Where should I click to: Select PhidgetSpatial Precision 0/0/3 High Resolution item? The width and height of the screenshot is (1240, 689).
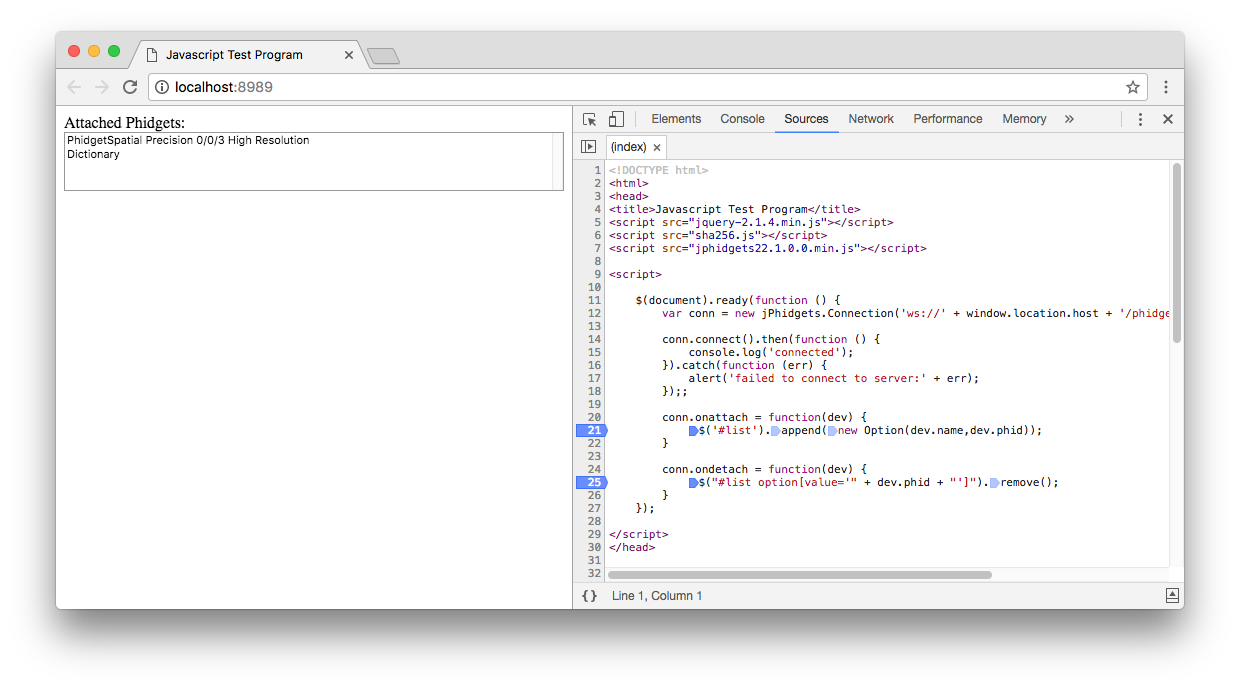[x=308, y=140]
